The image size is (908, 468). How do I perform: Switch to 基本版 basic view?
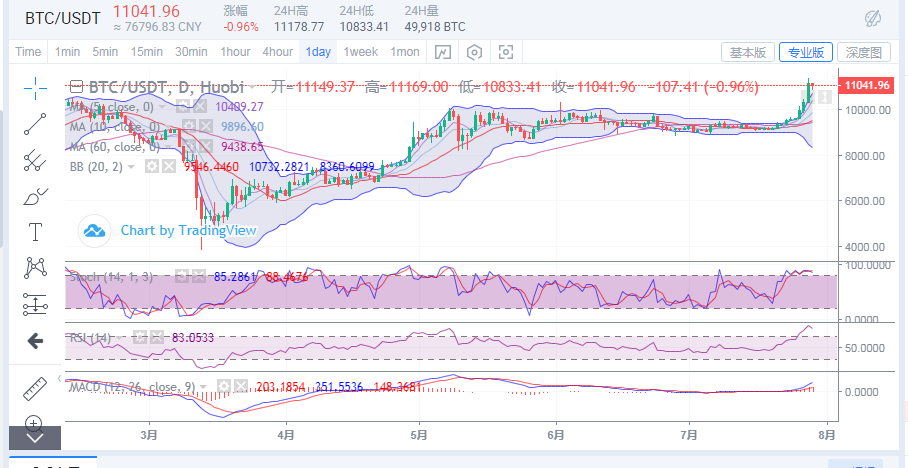[x=748, y=52]
